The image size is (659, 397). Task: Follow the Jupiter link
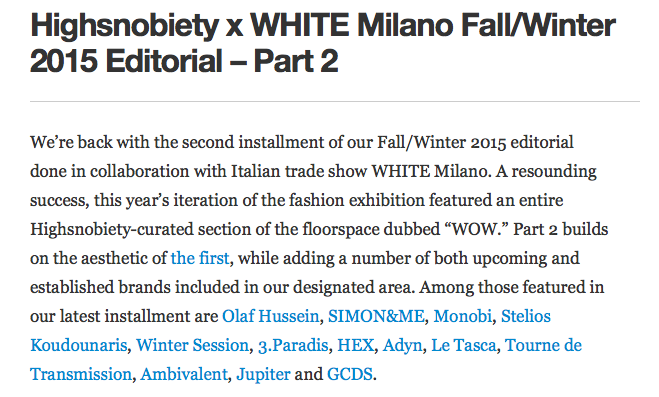[x=263, y=375]
